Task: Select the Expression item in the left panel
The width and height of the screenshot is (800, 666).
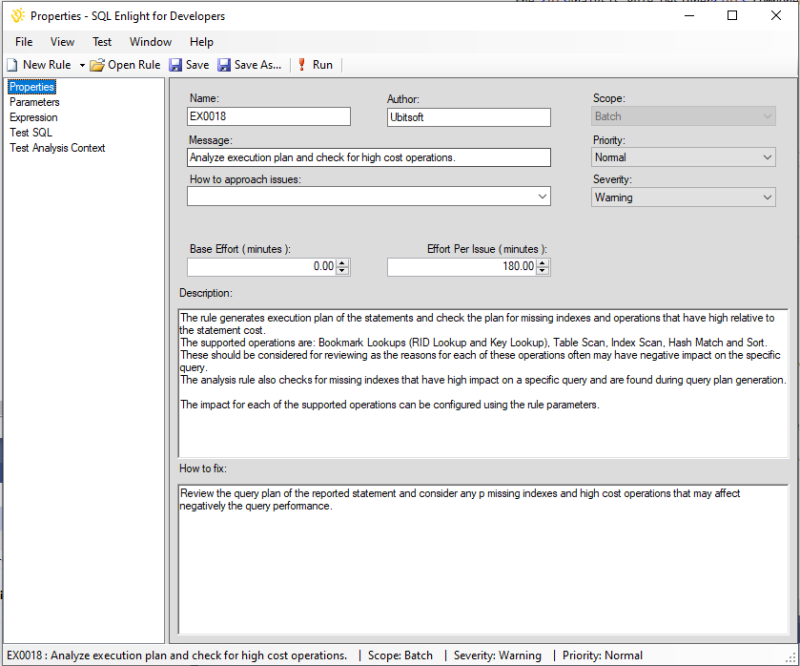Action: [x=33, y=117]
